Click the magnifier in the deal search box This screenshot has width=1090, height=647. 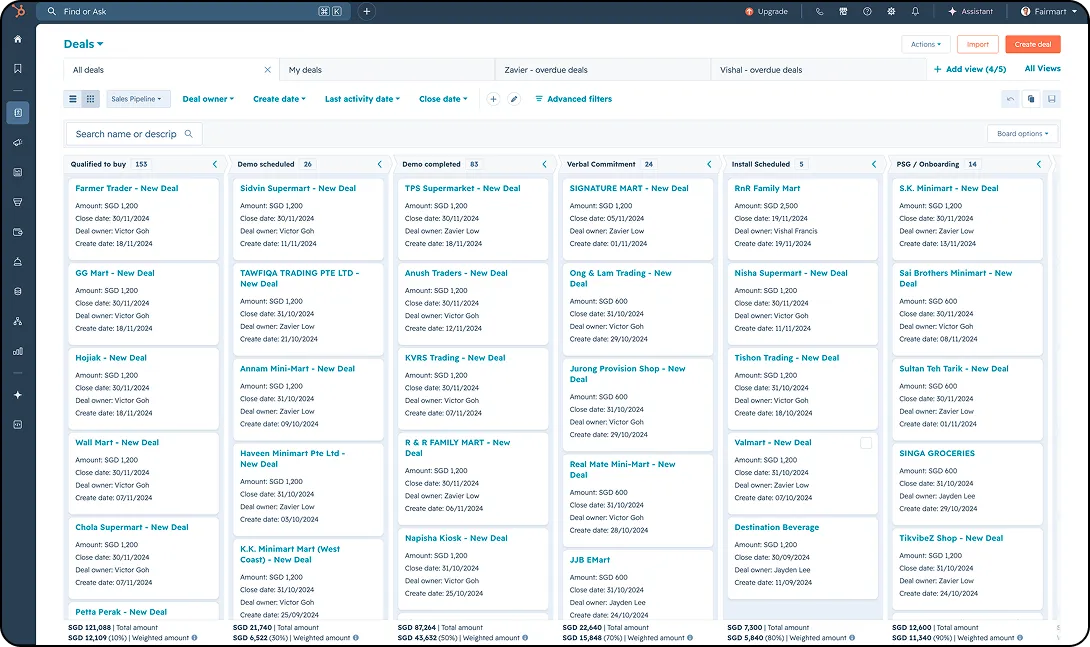click(188, 133)
